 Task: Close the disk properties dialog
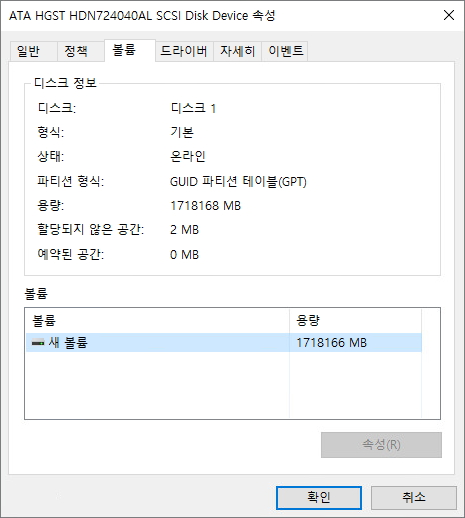tap(449, 15)
